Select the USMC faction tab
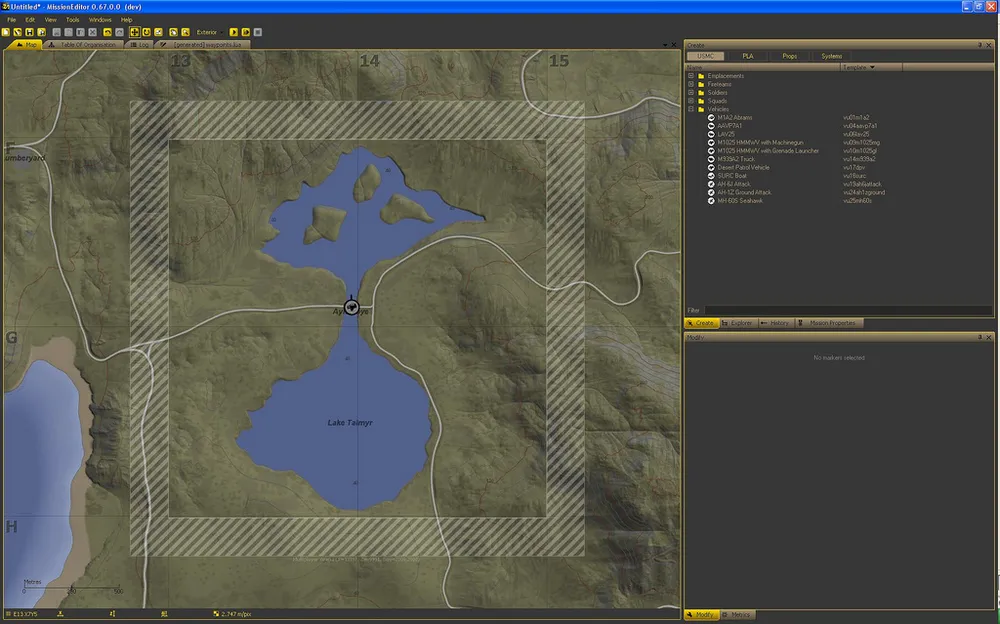1000x624 pixels. click(x=705, y=56)
